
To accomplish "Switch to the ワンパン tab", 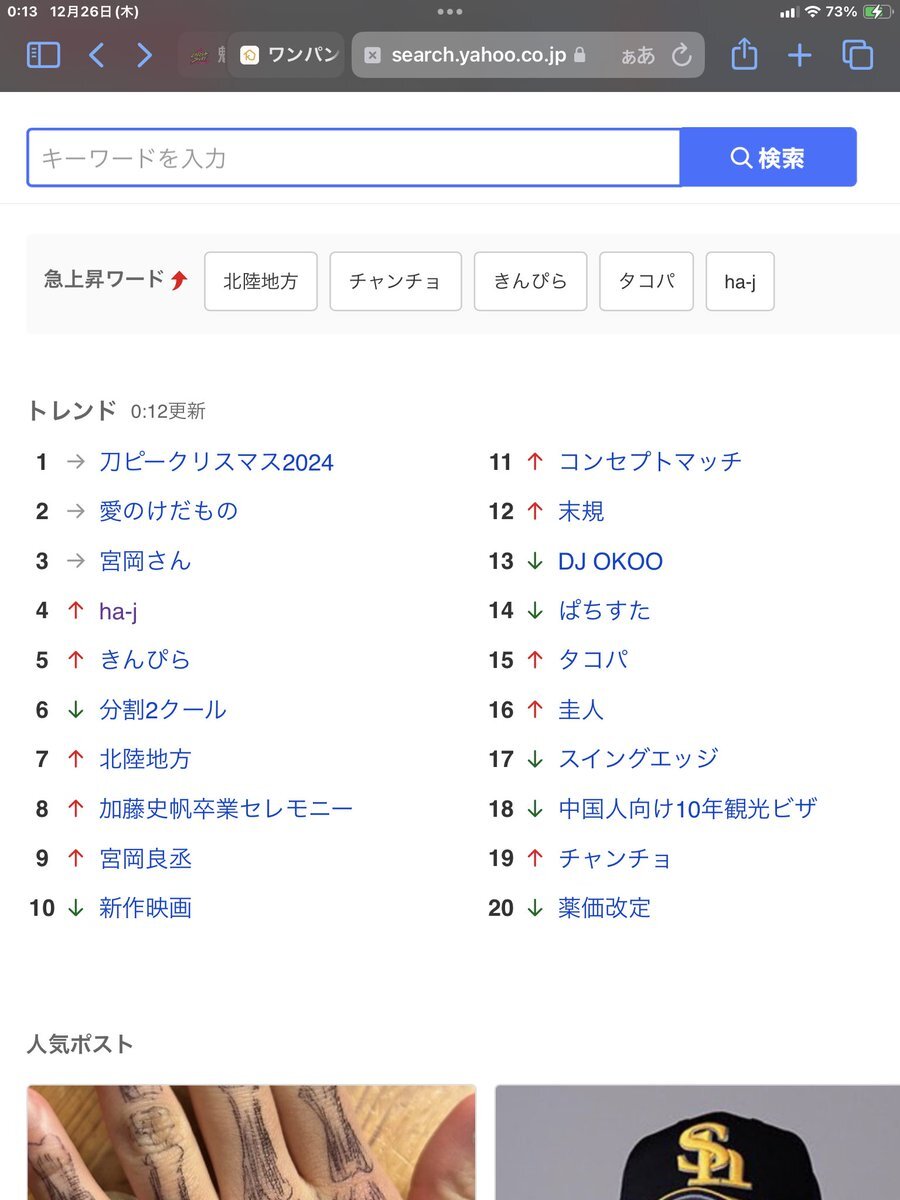I will (288, 55).
